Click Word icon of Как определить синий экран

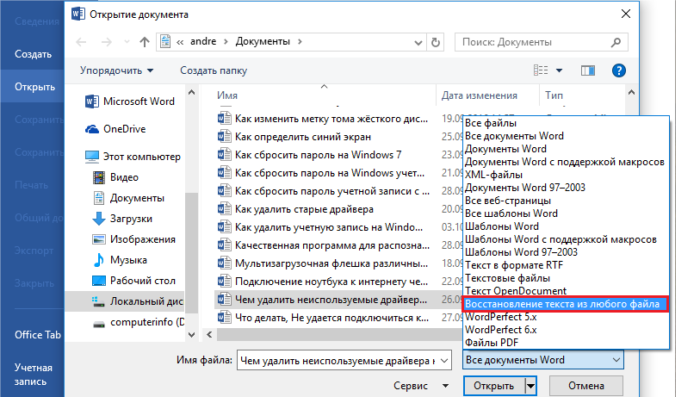pyautogui.click(x=224, y=137)
